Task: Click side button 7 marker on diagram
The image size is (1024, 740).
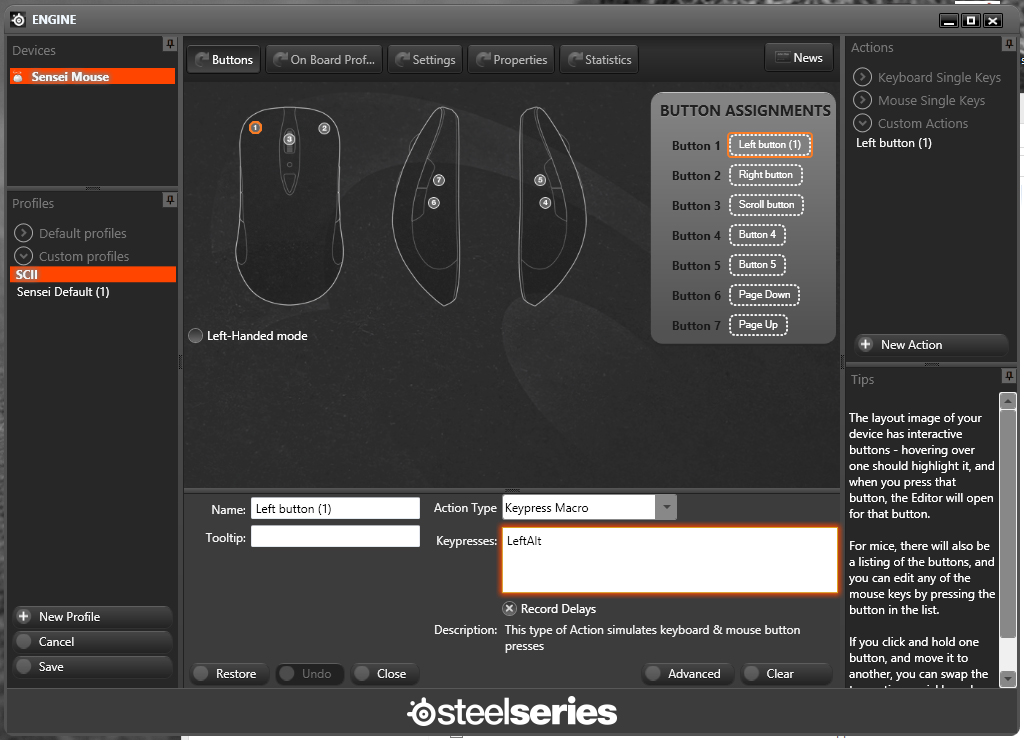Action: tap(439, 180)
